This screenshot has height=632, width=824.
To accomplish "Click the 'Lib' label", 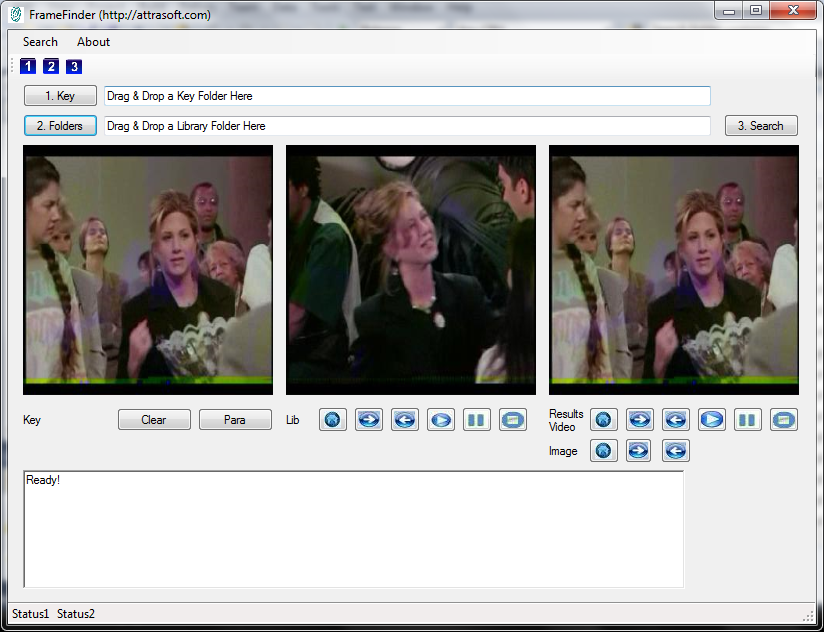I will pyautogui.click(x=293, y=420).
